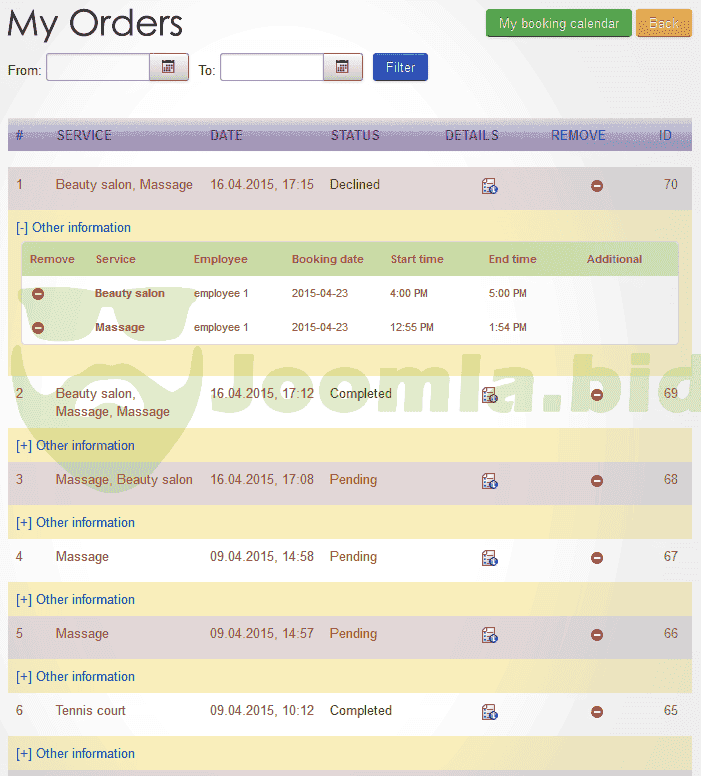The image size is (701, 776).
Task: Open the From date calendar picker
Action: coord(168,67)
